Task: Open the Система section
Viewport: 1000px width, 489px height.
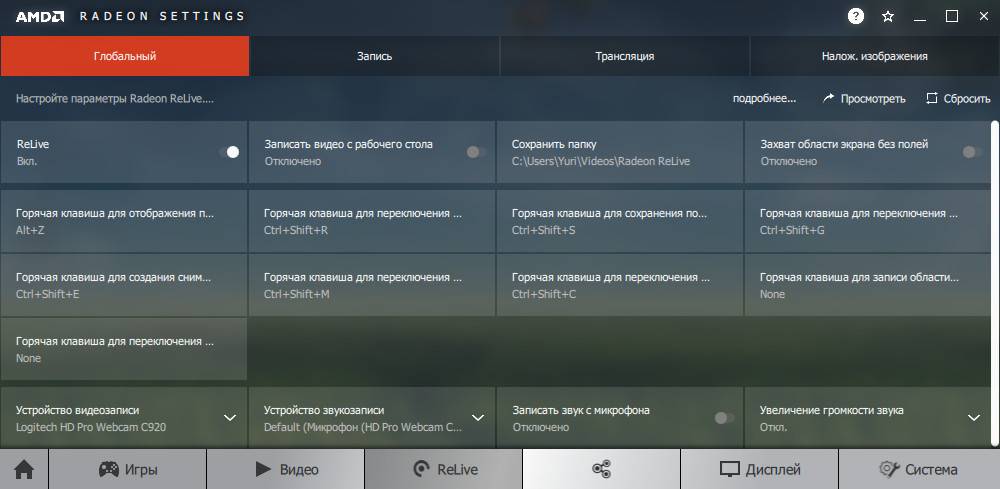Action: pyautogui.click(x=919, y=470)
